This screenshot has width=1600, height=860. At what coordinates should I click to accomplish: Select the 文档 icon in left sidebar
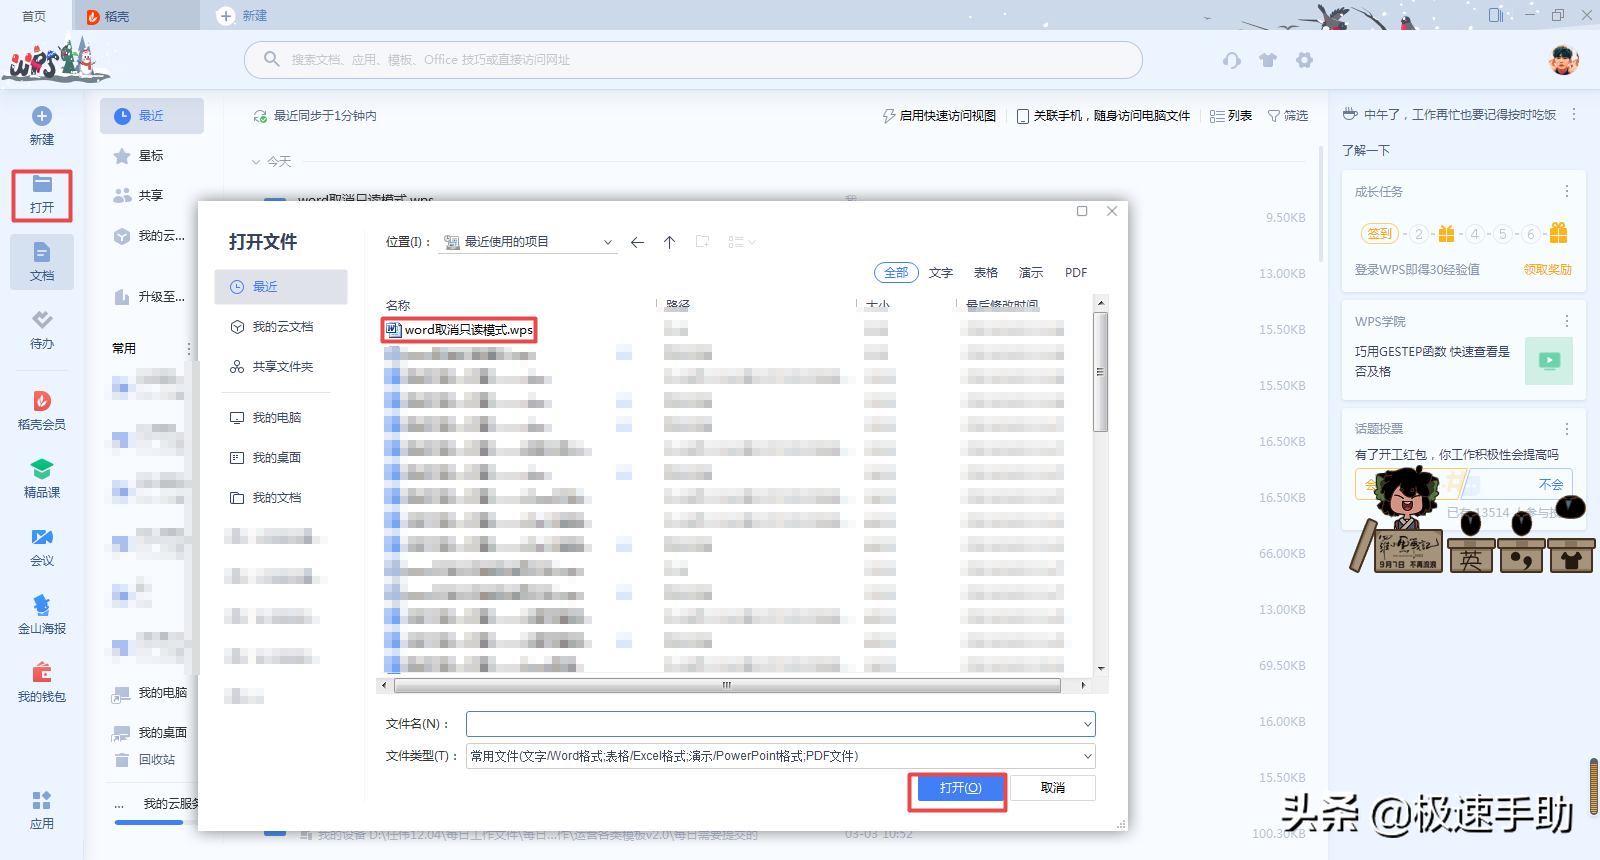click(42, 252)
